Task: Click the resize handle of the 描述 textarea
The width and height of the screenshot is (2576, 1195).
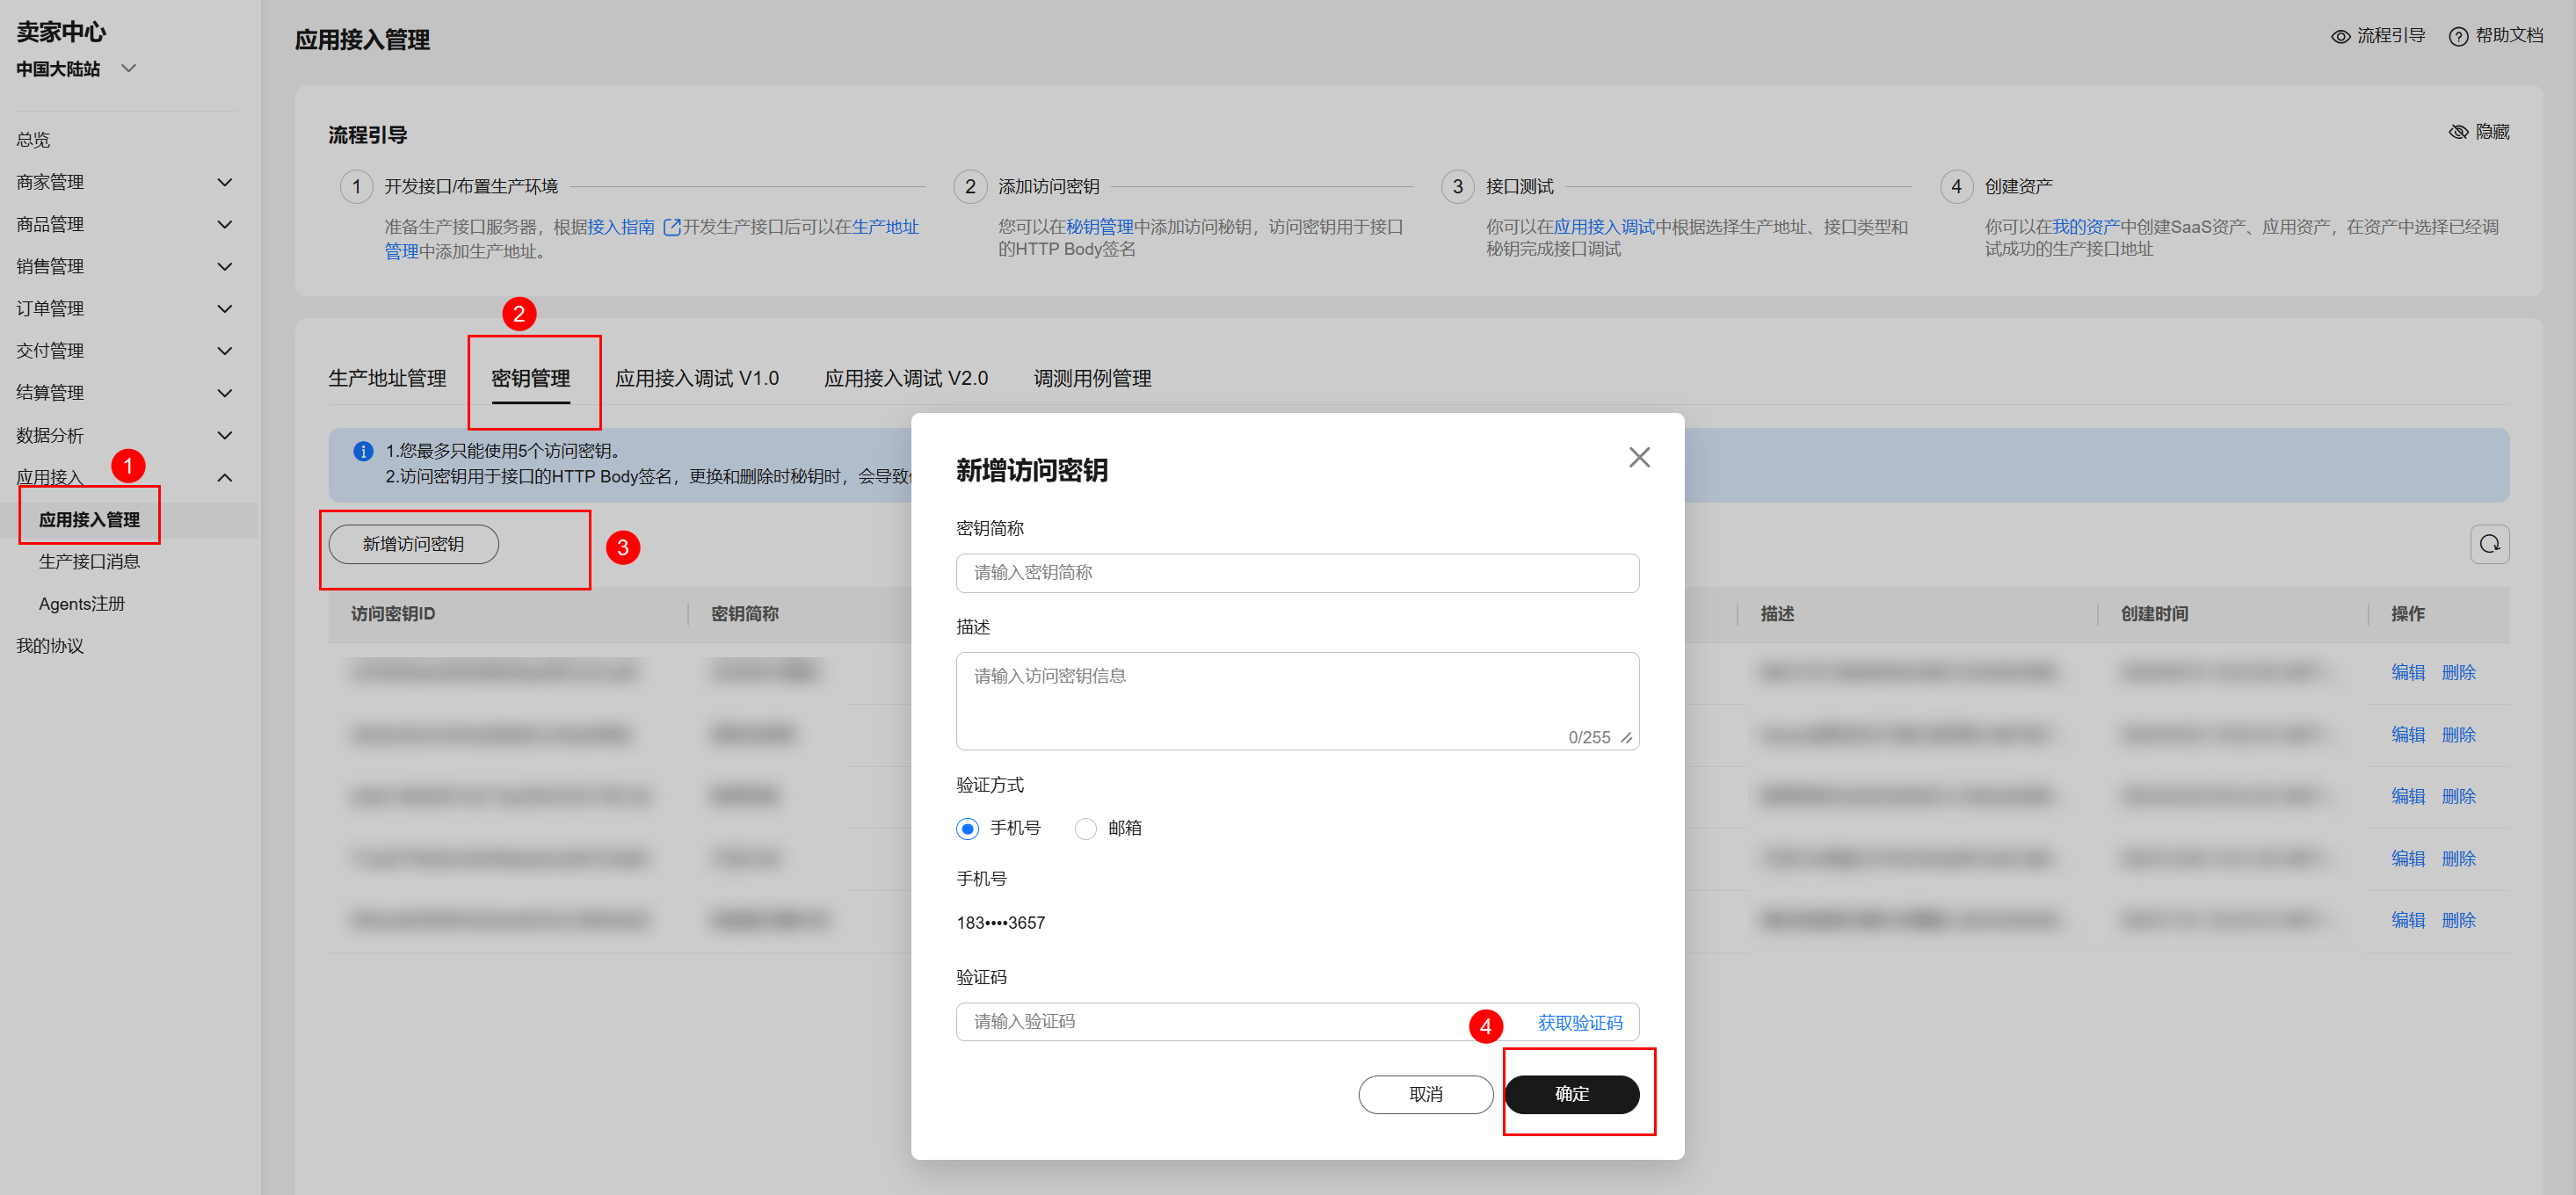Action: (x=1628, y=738)
